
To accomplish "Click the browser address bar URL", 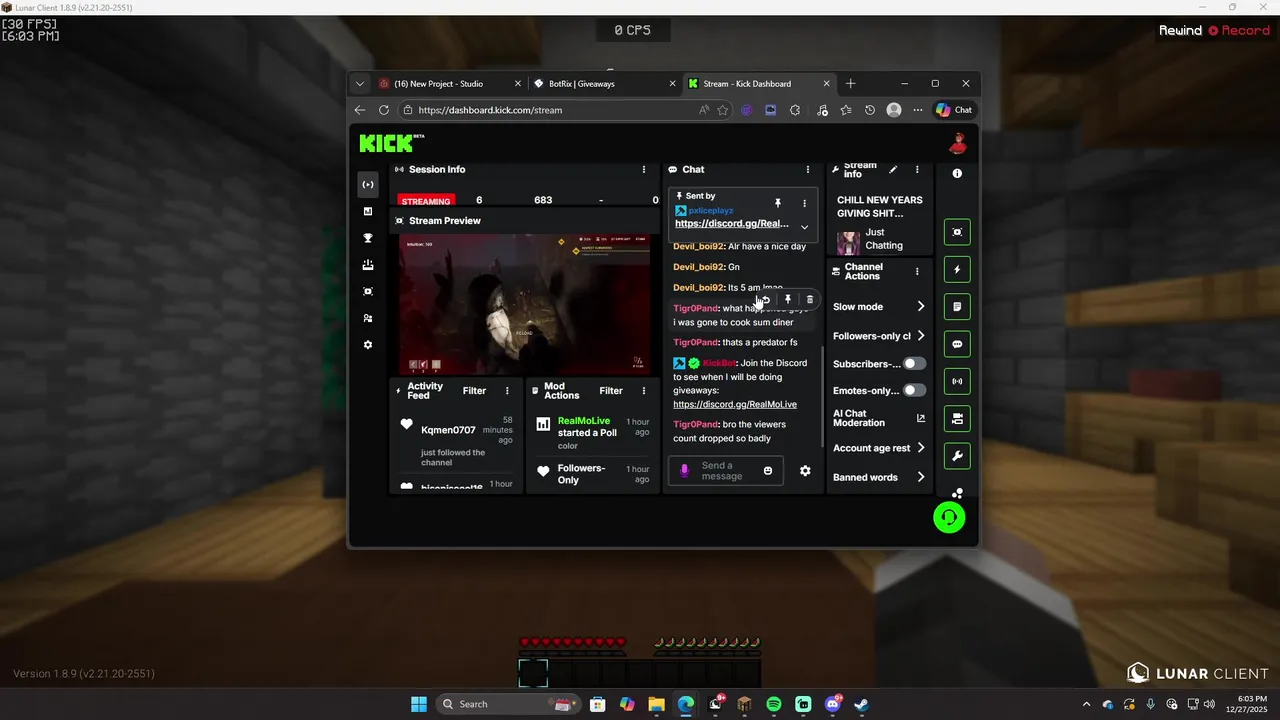I will coord(490,110).
